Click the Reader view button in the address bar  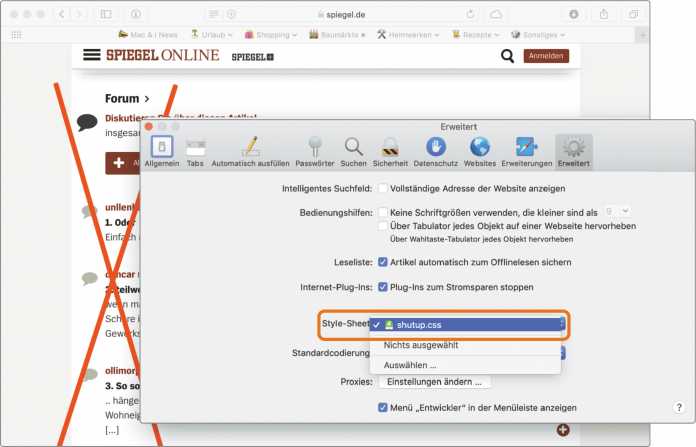click(214, 14)
